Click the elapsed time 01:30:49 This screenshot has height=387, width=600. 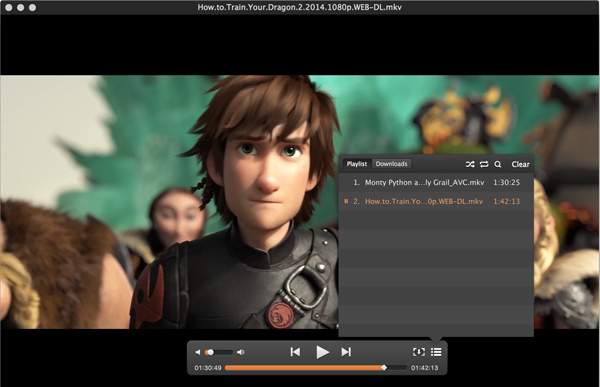208,368
